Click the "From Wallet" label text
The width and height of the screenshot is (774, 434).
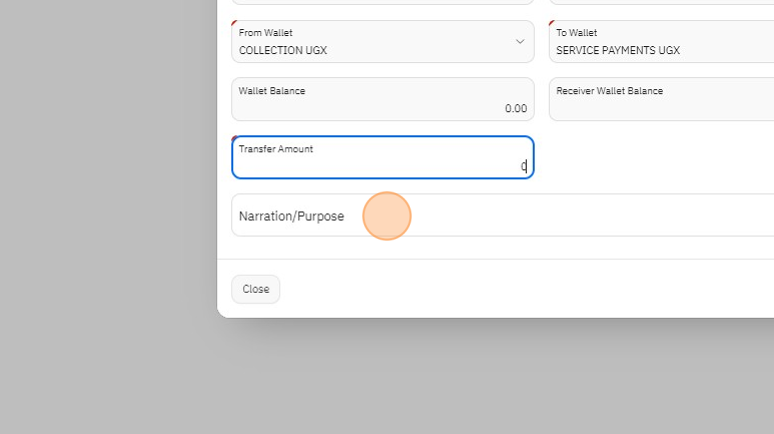[266, 33]
